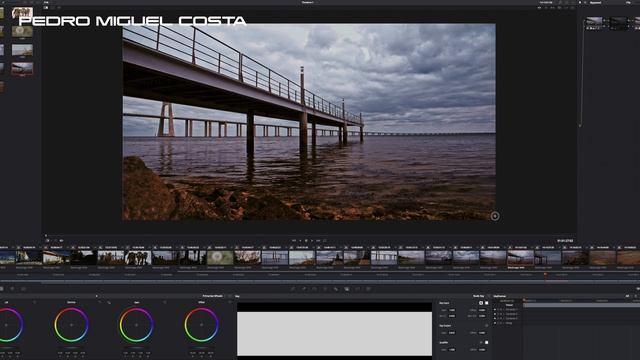640x360 pixels.
Task: Open the Sizing palette icon
Action: coord(358,289)
